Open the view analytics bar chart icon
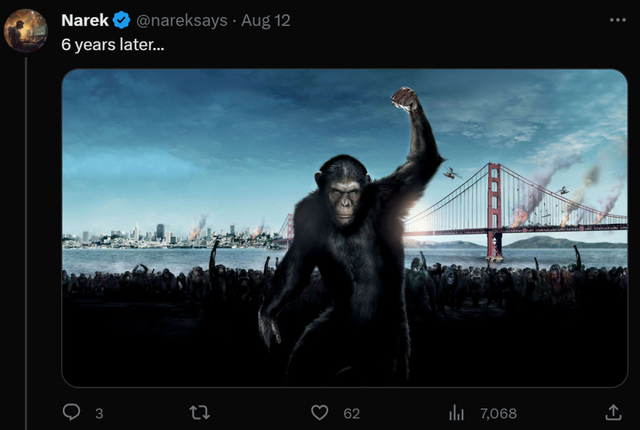This screenshot has width=640, height=430. pyautogui.click(x=456, y=413)
